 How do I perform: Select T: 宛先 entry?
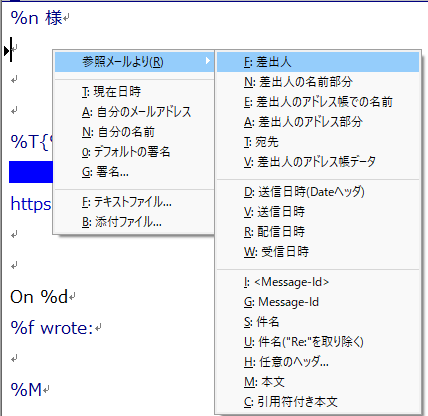[x=318, y=142]
